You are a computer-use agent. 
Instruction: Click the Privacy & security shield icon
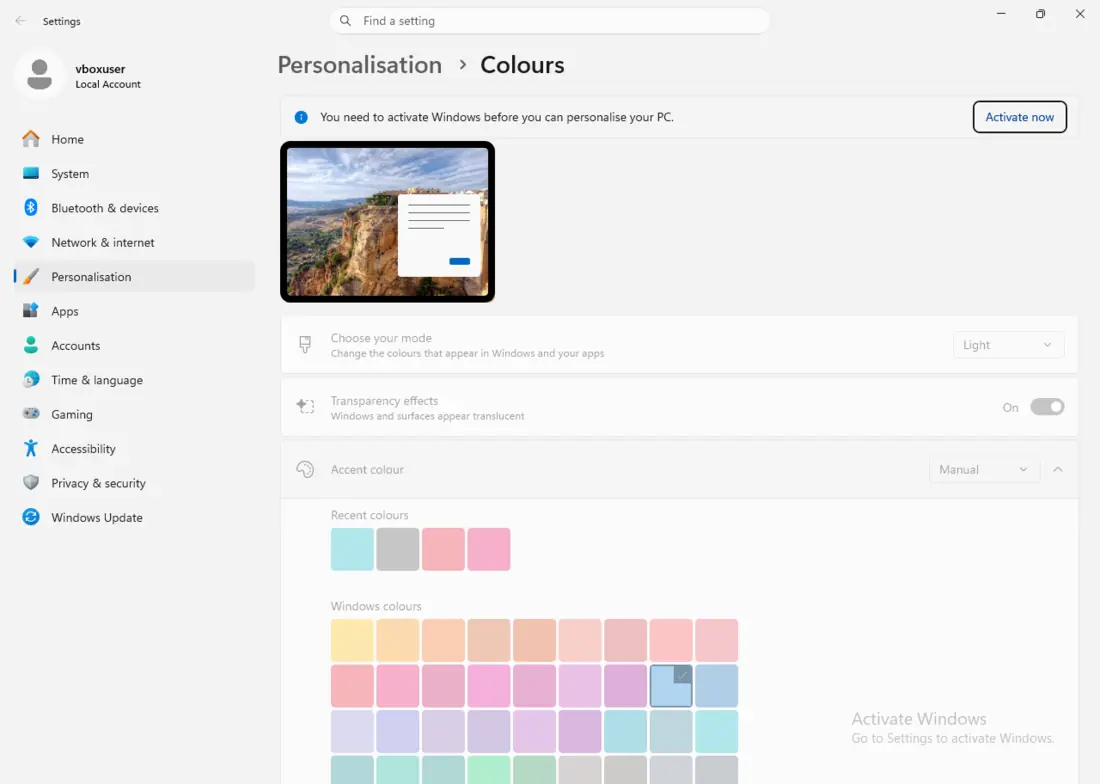[x=31, y=482]
